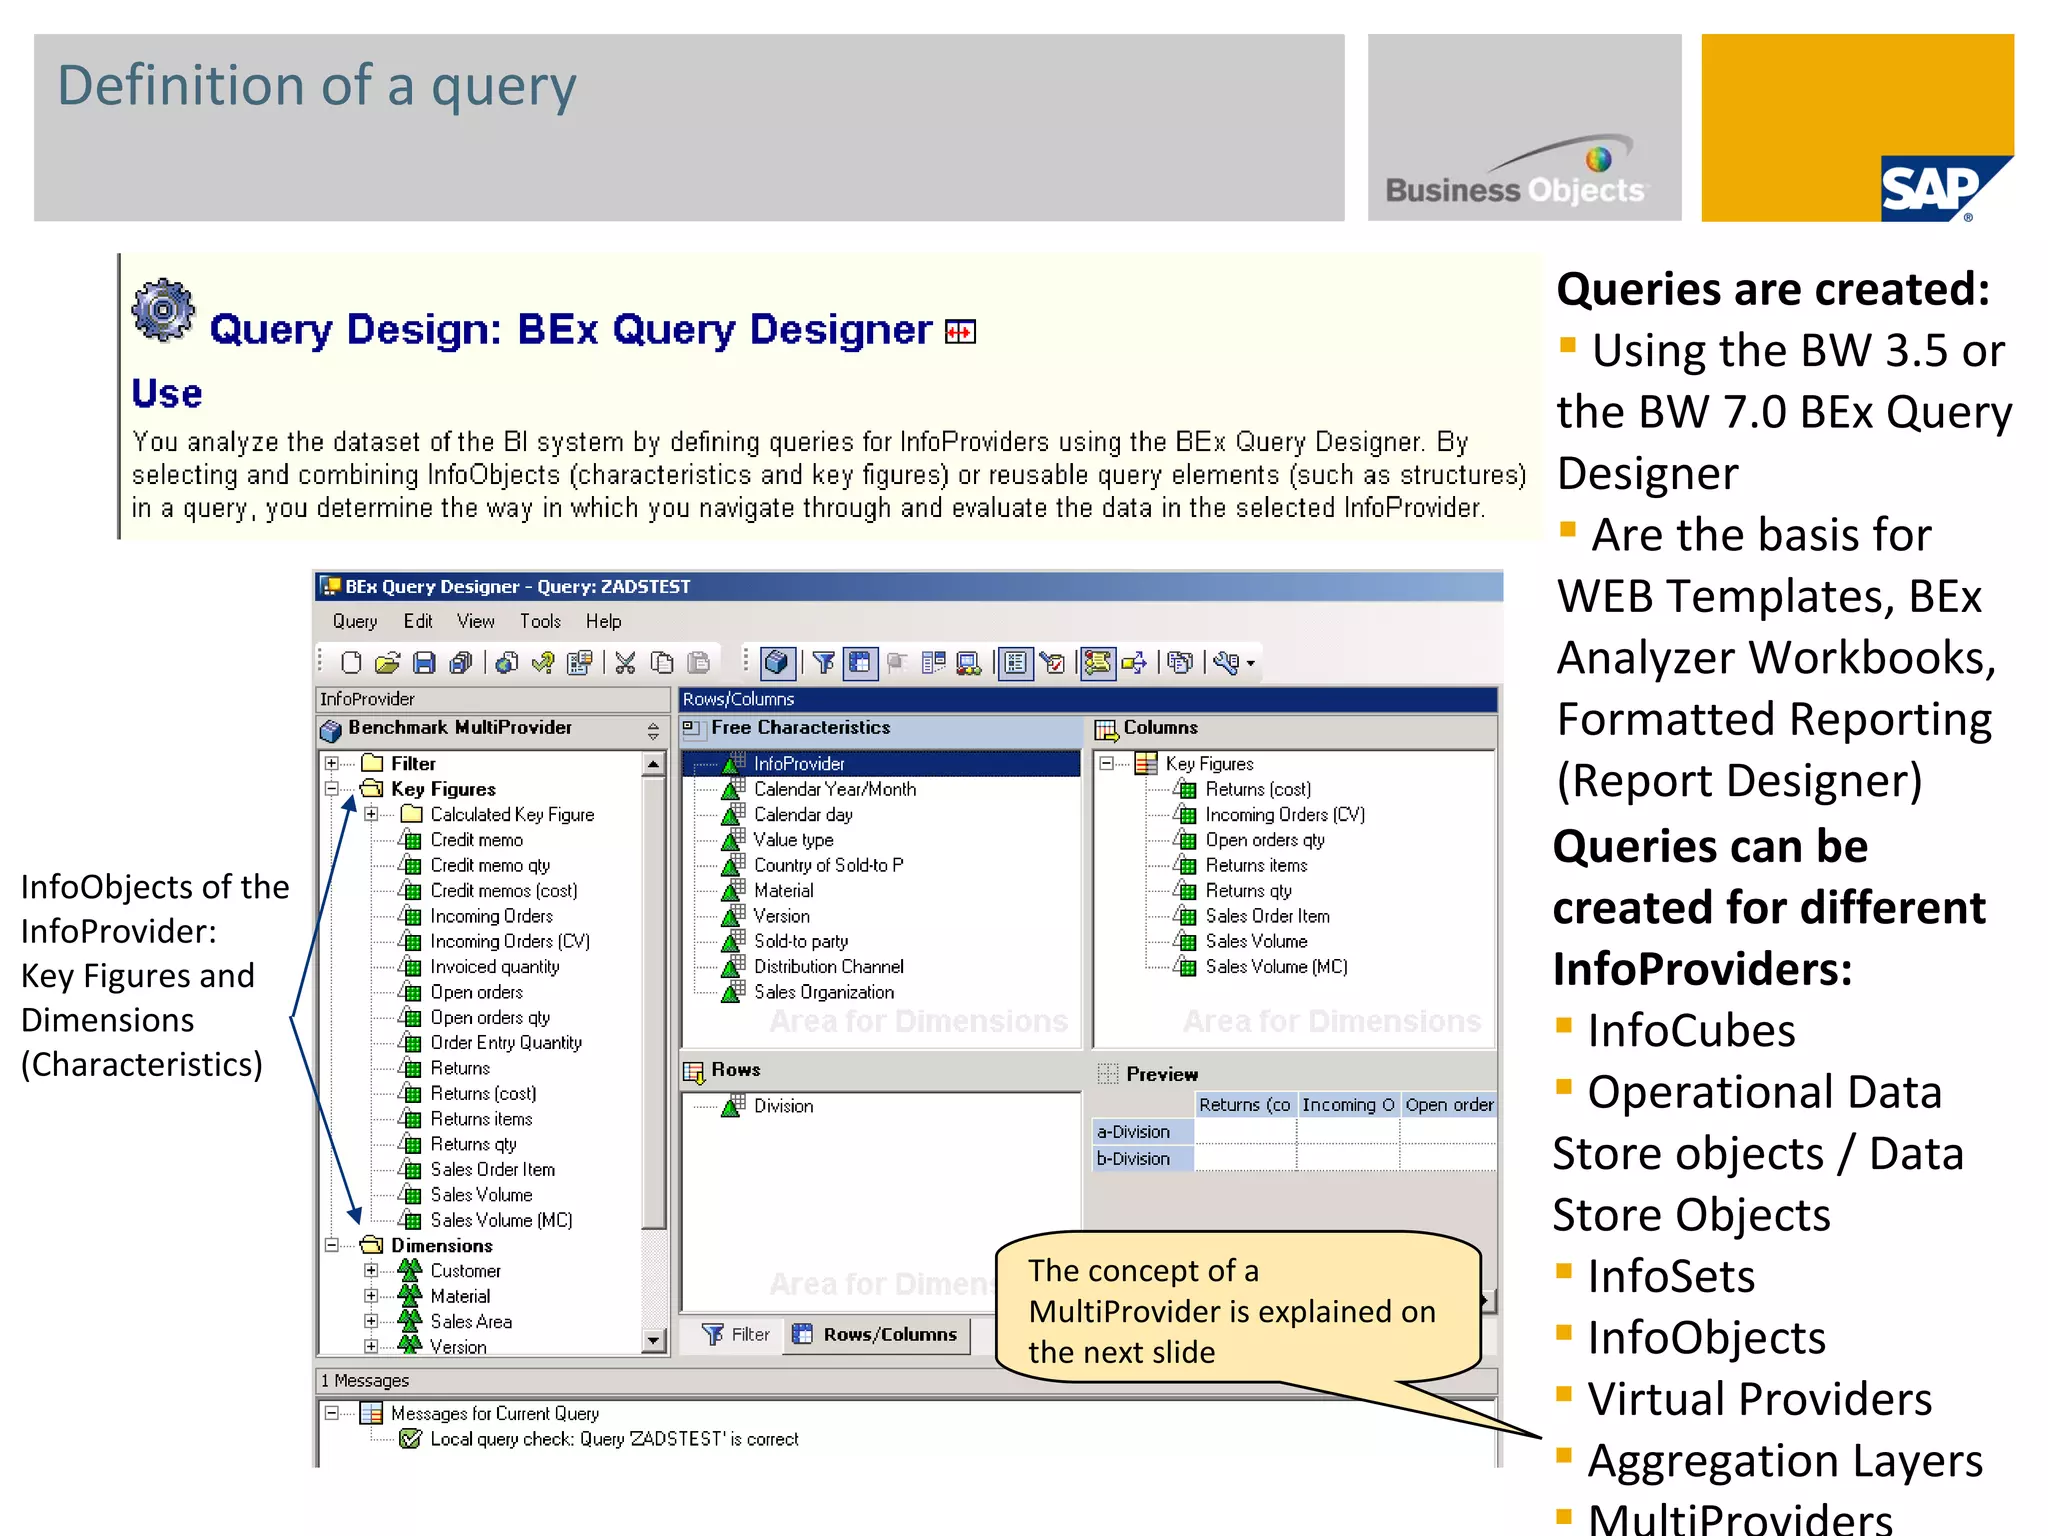
Task: Click the Save Query diskette icon
Action: [x=424, y=662]
